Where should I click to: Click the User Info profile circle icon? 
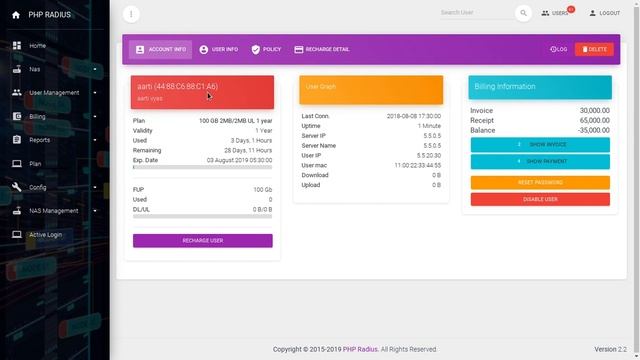tap(204, 49)
